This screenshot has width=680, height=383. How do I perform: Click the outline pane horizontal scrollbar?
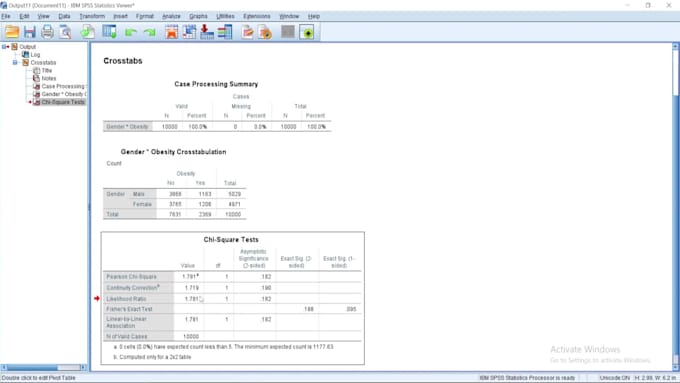click(43, 367)
